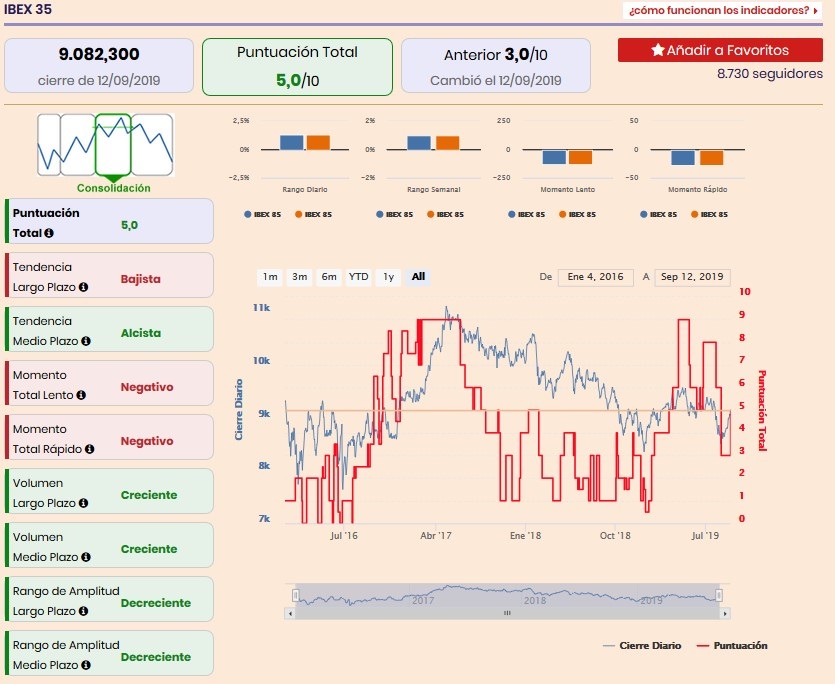Show info for Momento Total Rápido
The width and height of the screenshot is (835, 684).
(x=89, y=449)
